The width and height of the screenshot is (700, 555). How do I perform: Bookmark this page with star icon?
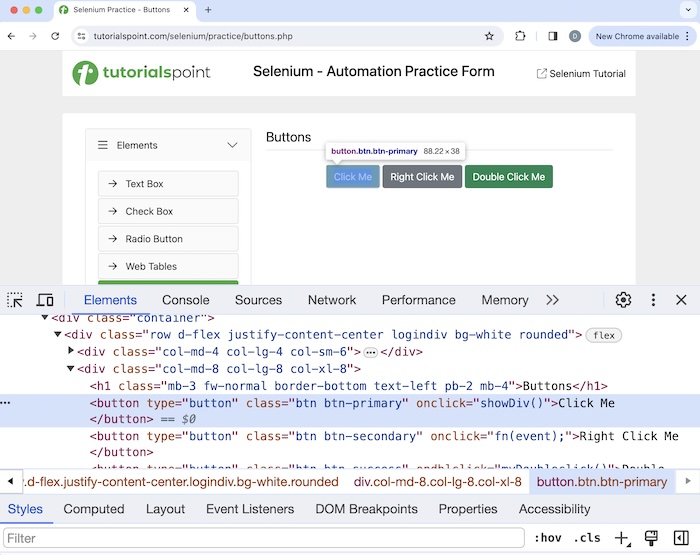tap(489, 36)
